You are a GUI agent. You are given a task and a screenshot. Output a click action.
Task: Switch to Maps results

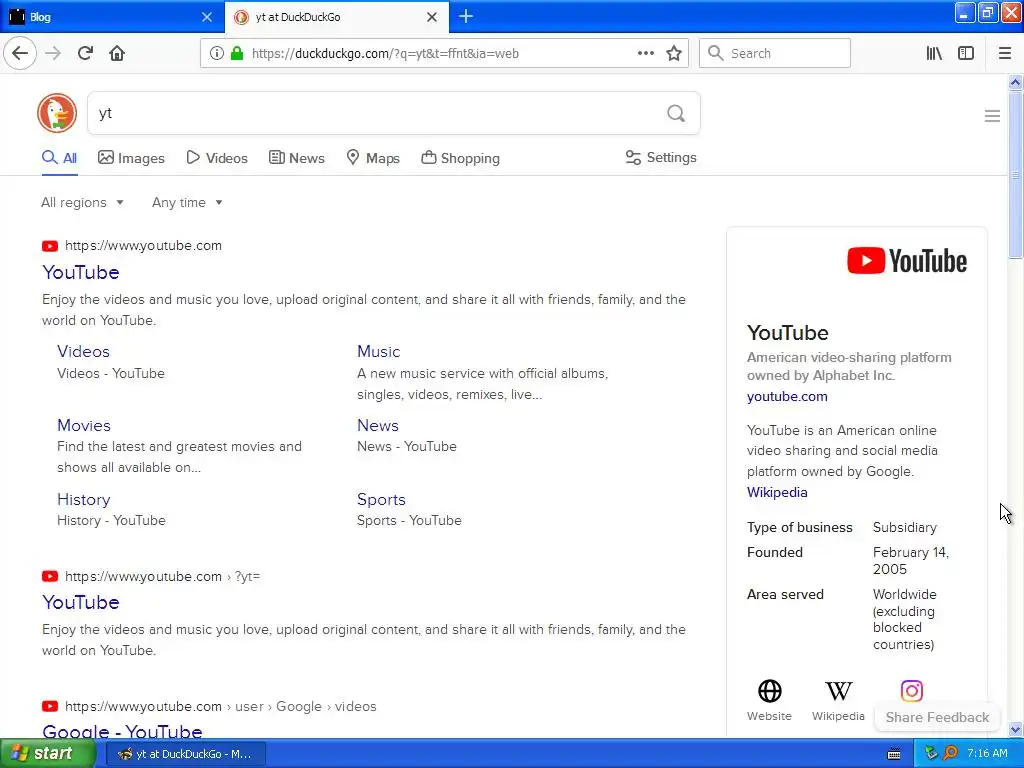pyautogui.click(x=373, y=158)
